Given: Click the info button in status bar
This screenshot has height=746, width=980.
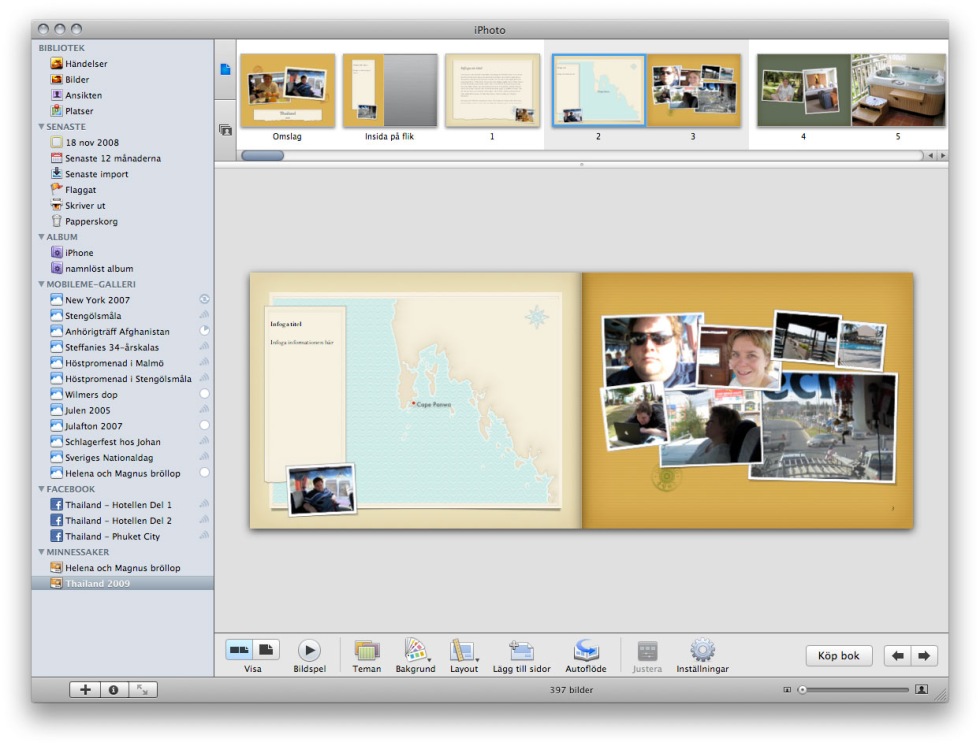Looking at the screenshot, I should [113, 689].
